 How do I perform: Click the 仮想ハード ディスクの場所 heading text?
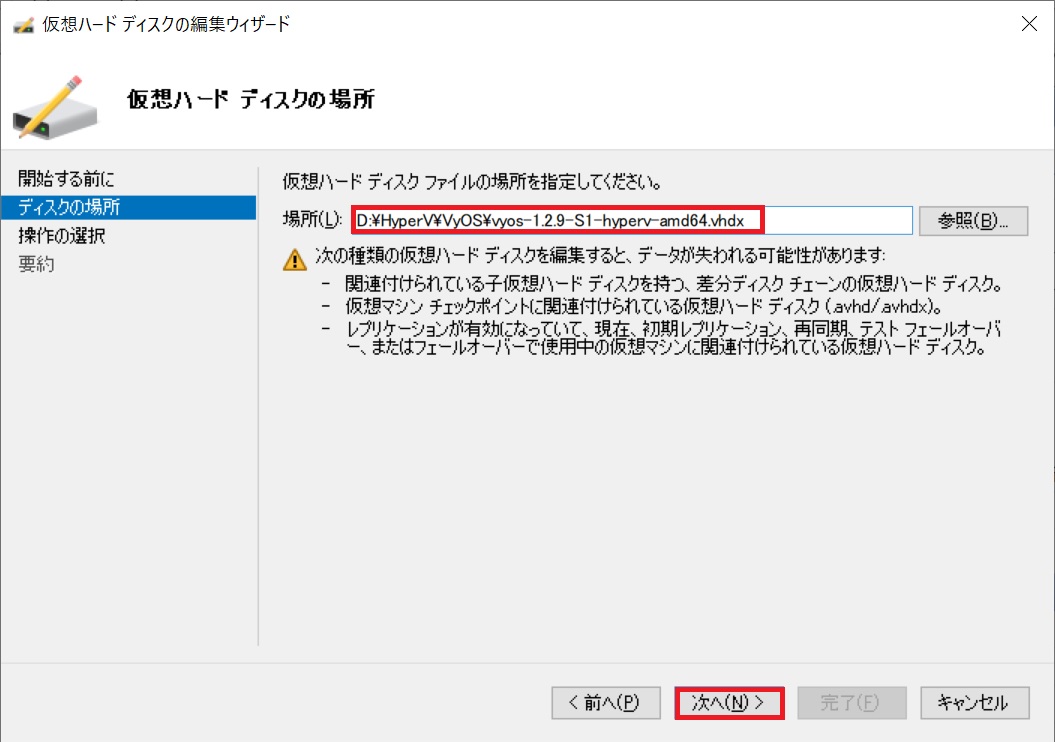coord(250,100)
